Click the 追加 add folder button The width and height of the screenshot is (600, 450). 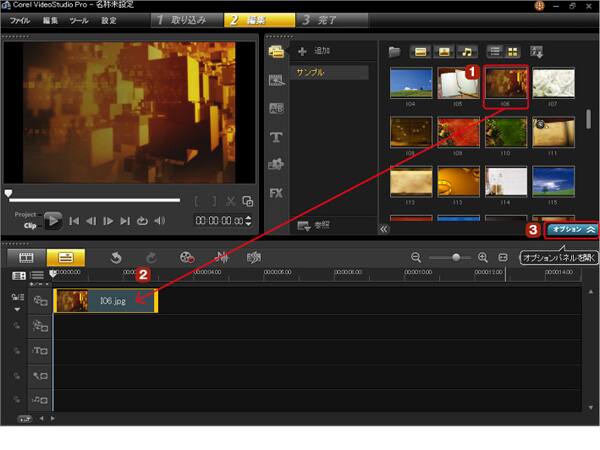pos(314,51)
